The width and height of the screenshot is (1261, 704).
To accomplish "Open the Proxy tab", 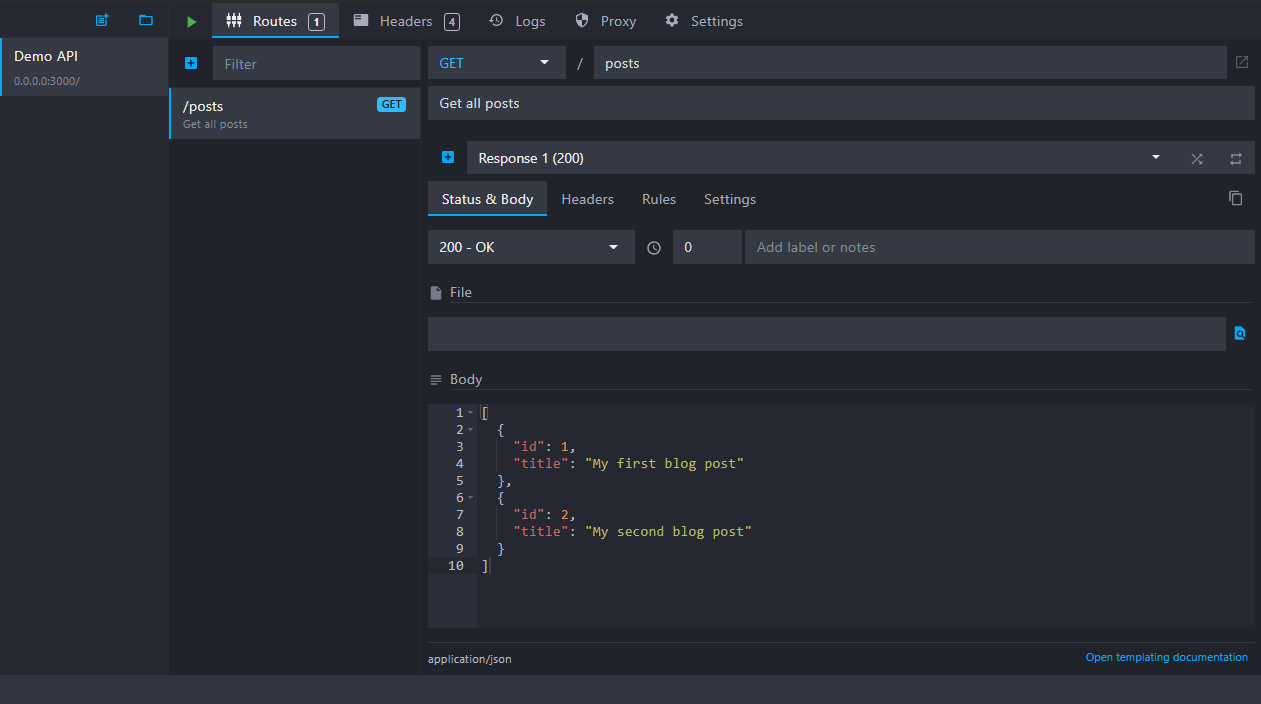I will point(606,21).
